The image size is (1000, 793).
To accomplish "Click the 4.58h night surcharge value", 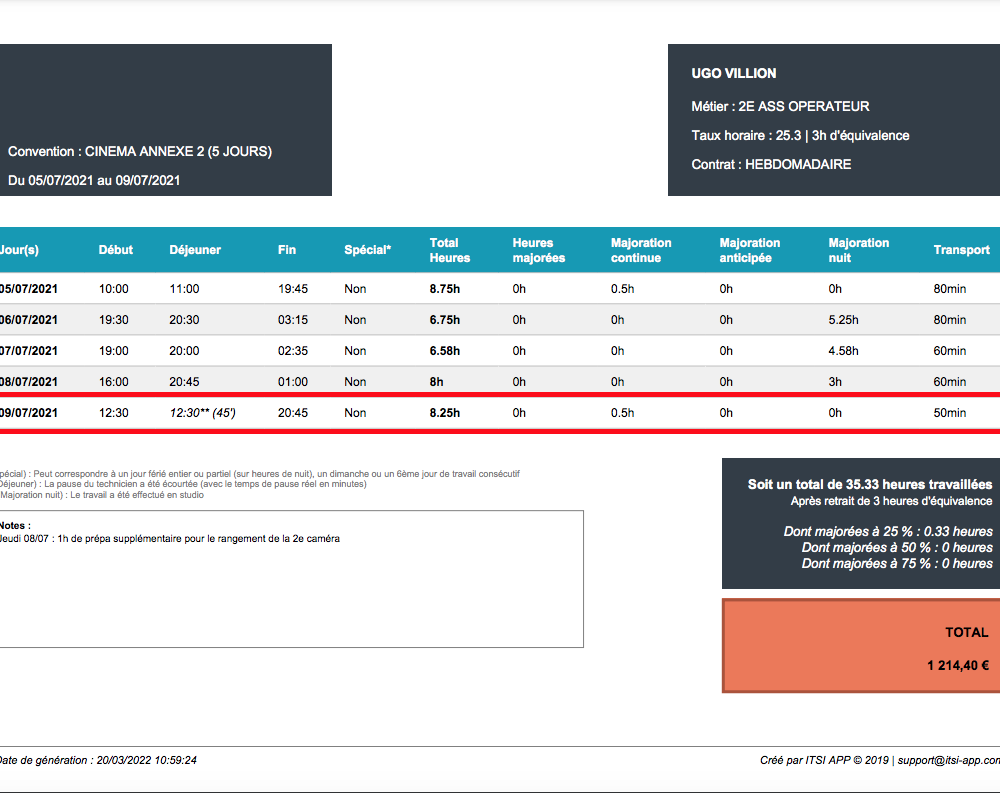I will click(843, 351).
